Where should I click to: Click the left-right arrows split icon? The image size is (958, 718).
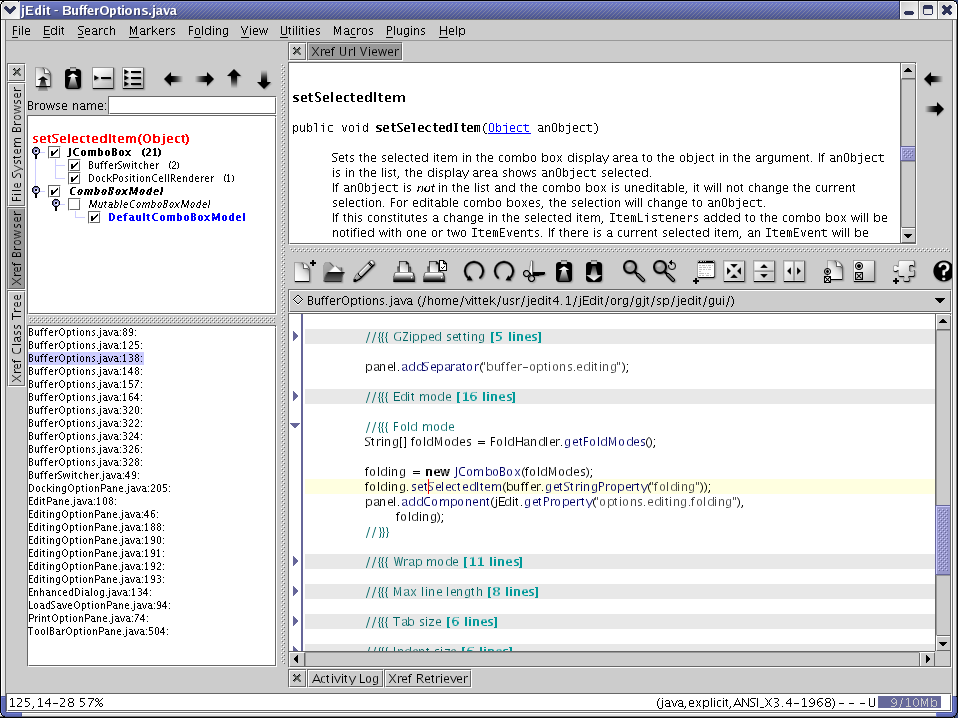(794, 271)
